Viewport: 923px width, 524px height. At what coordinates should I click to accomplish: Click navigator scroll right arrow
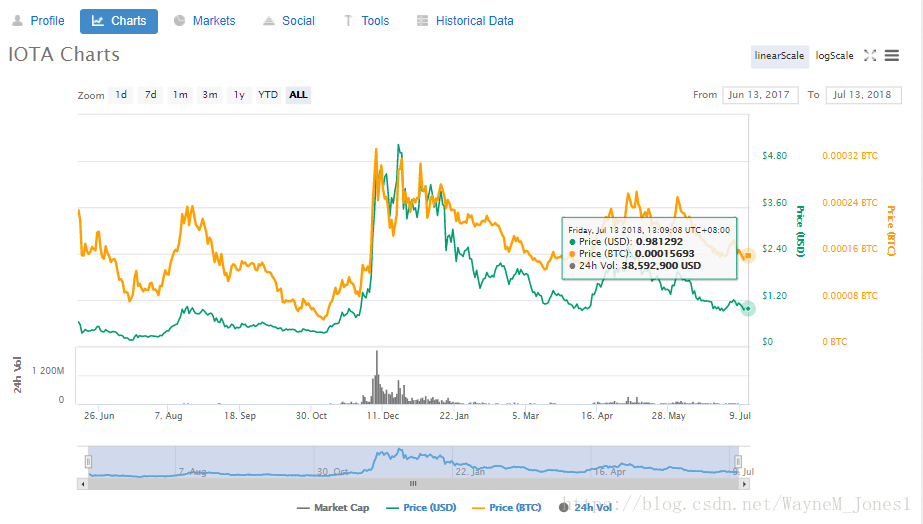click(744, 484)
